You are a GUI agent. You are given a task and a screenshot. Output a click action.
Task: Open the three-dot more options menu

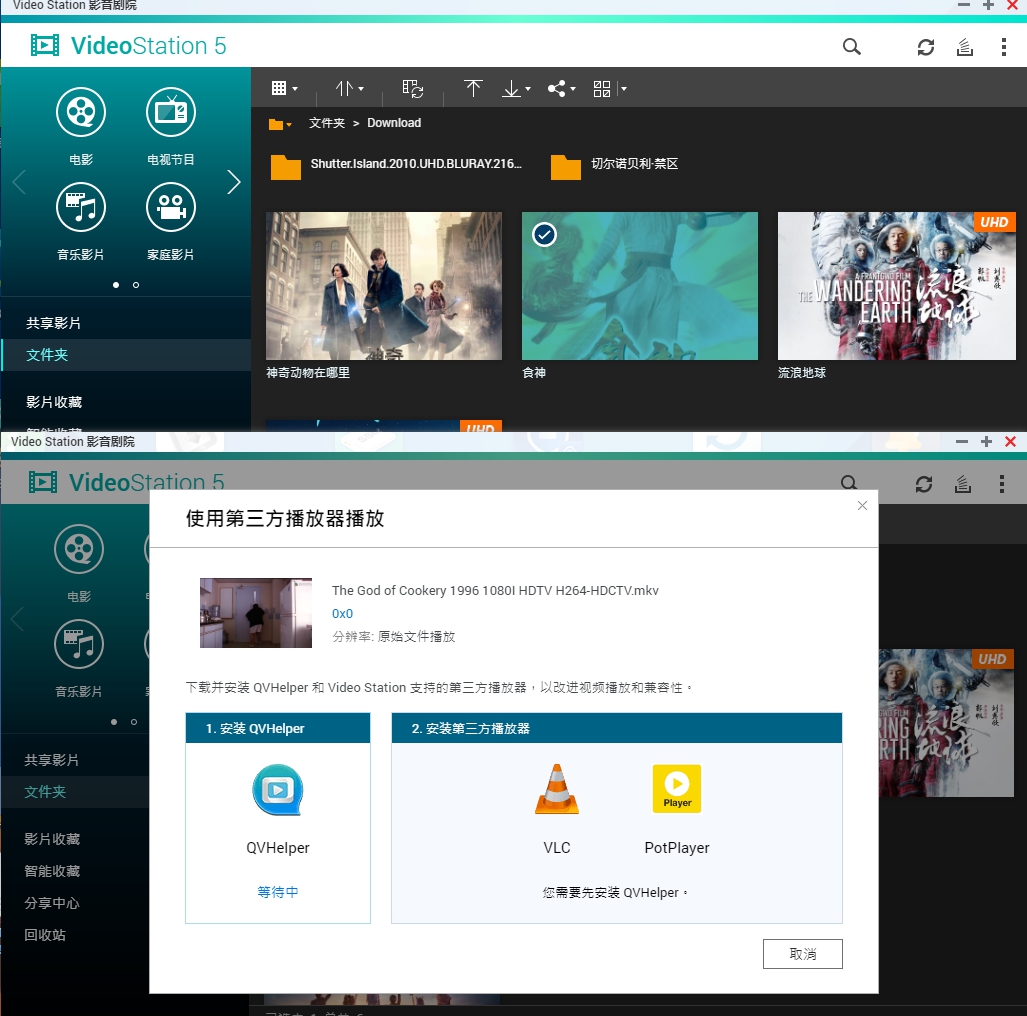click(1002, 47)
